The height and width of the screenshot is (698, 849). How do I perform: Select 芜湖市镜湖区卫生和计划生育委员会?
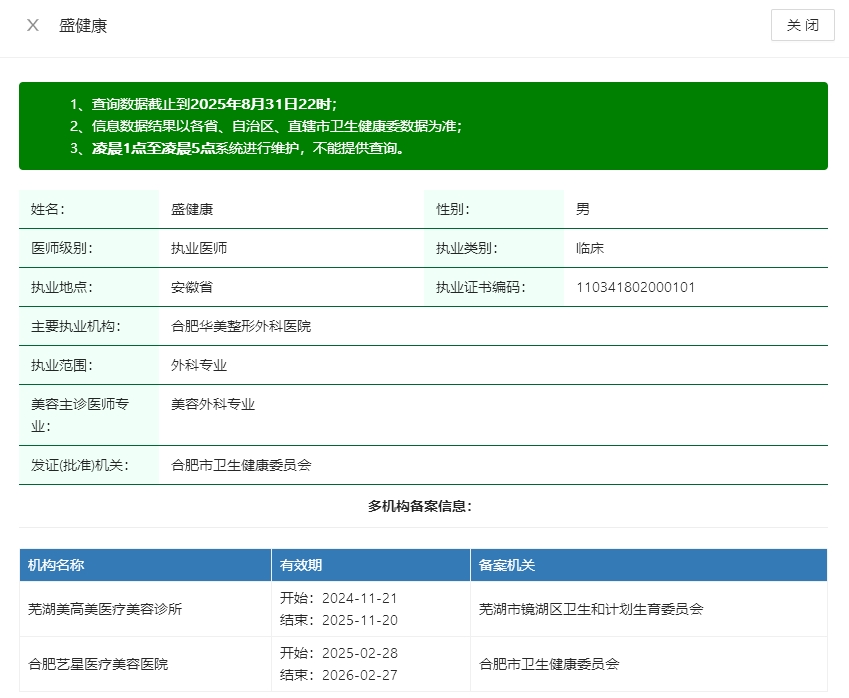click(591, 609)
